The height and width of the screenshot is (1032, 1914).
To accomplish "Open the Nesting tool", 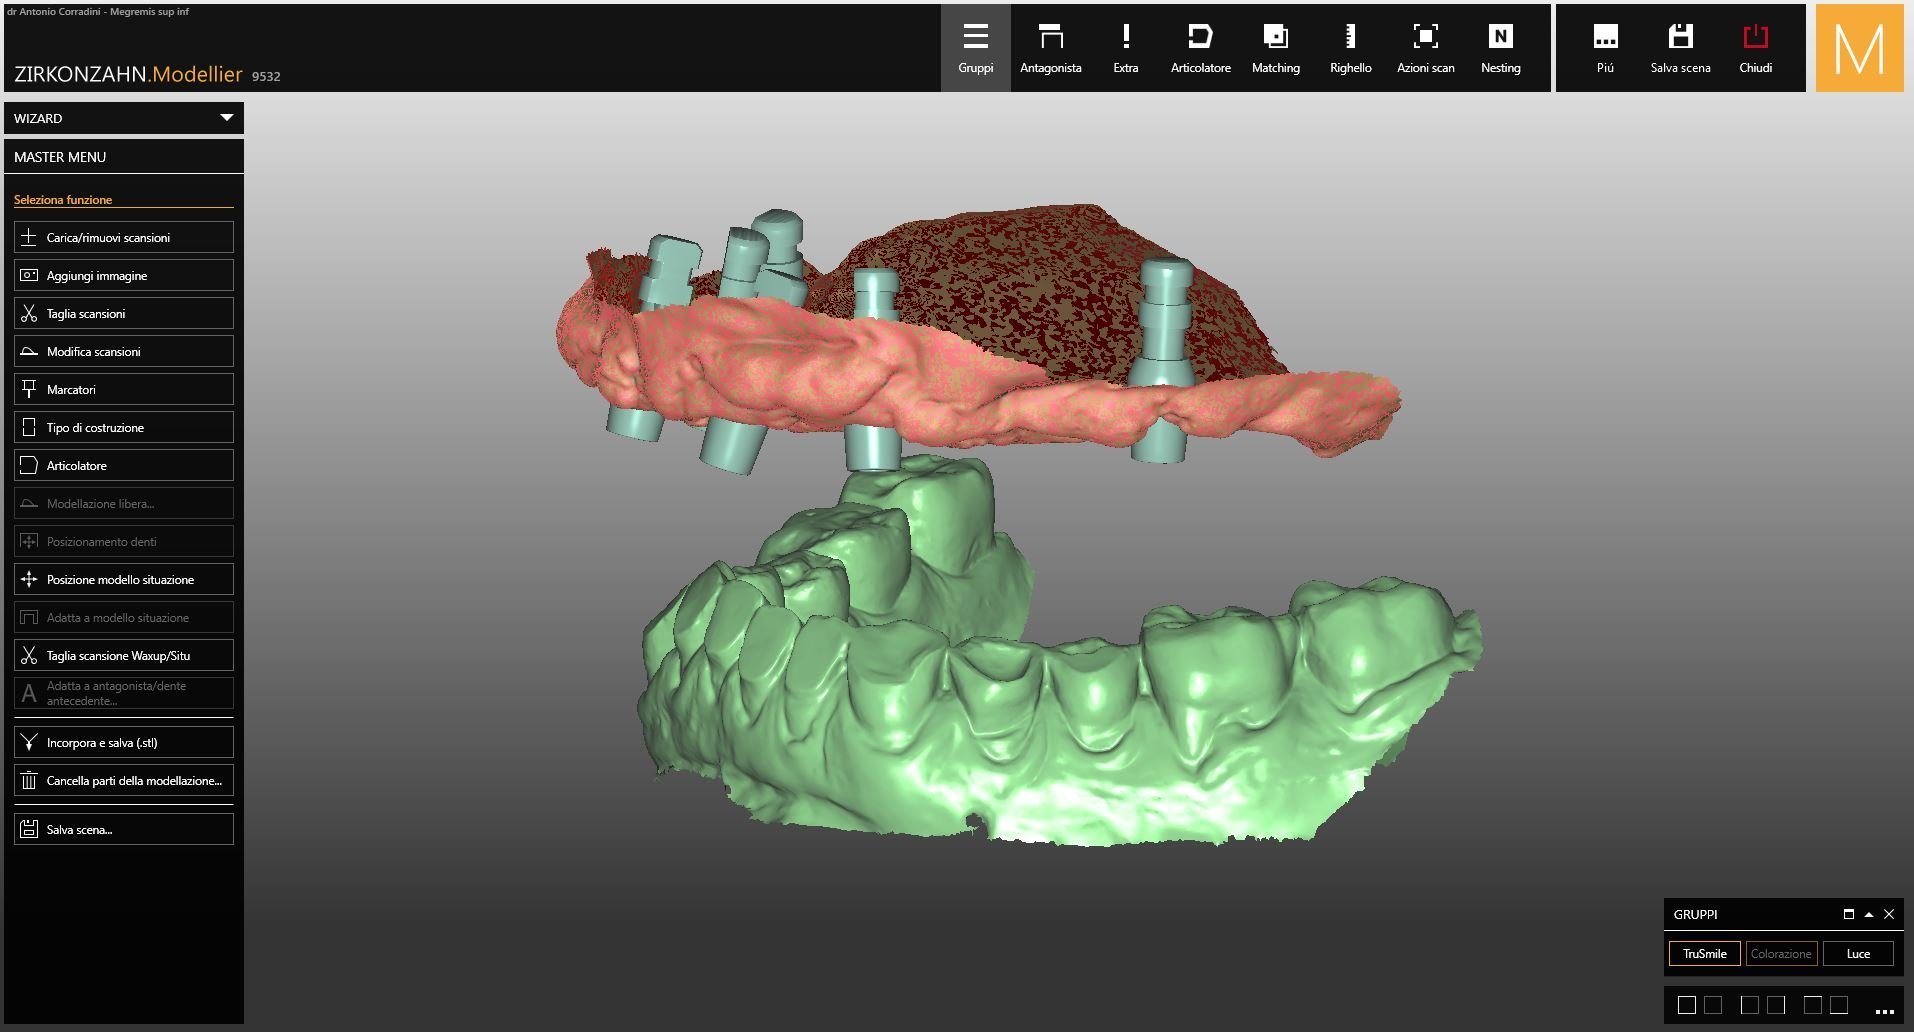I will coord(1500,48).
